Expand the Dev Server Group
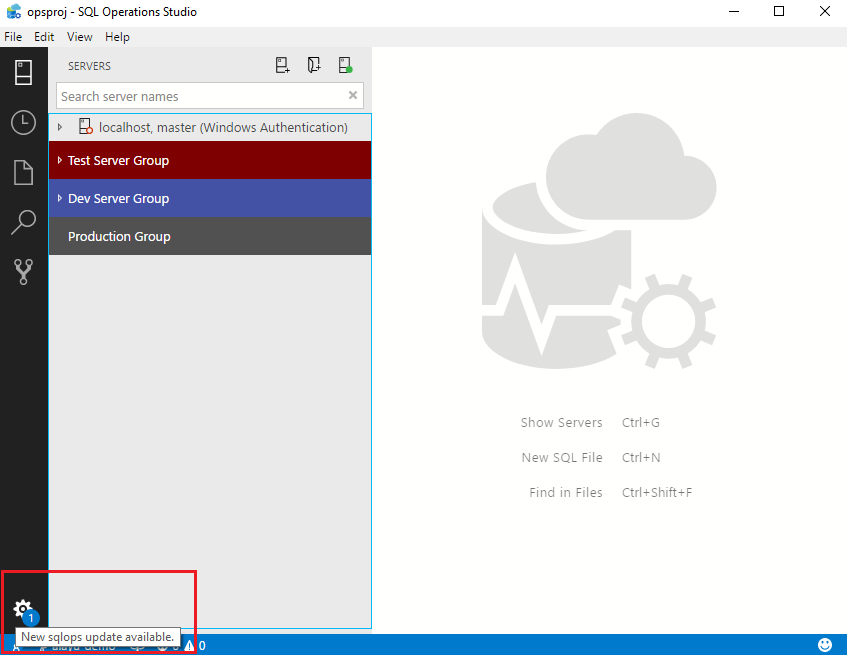This screenshot has height=655, width=847. tap(60, 198)
